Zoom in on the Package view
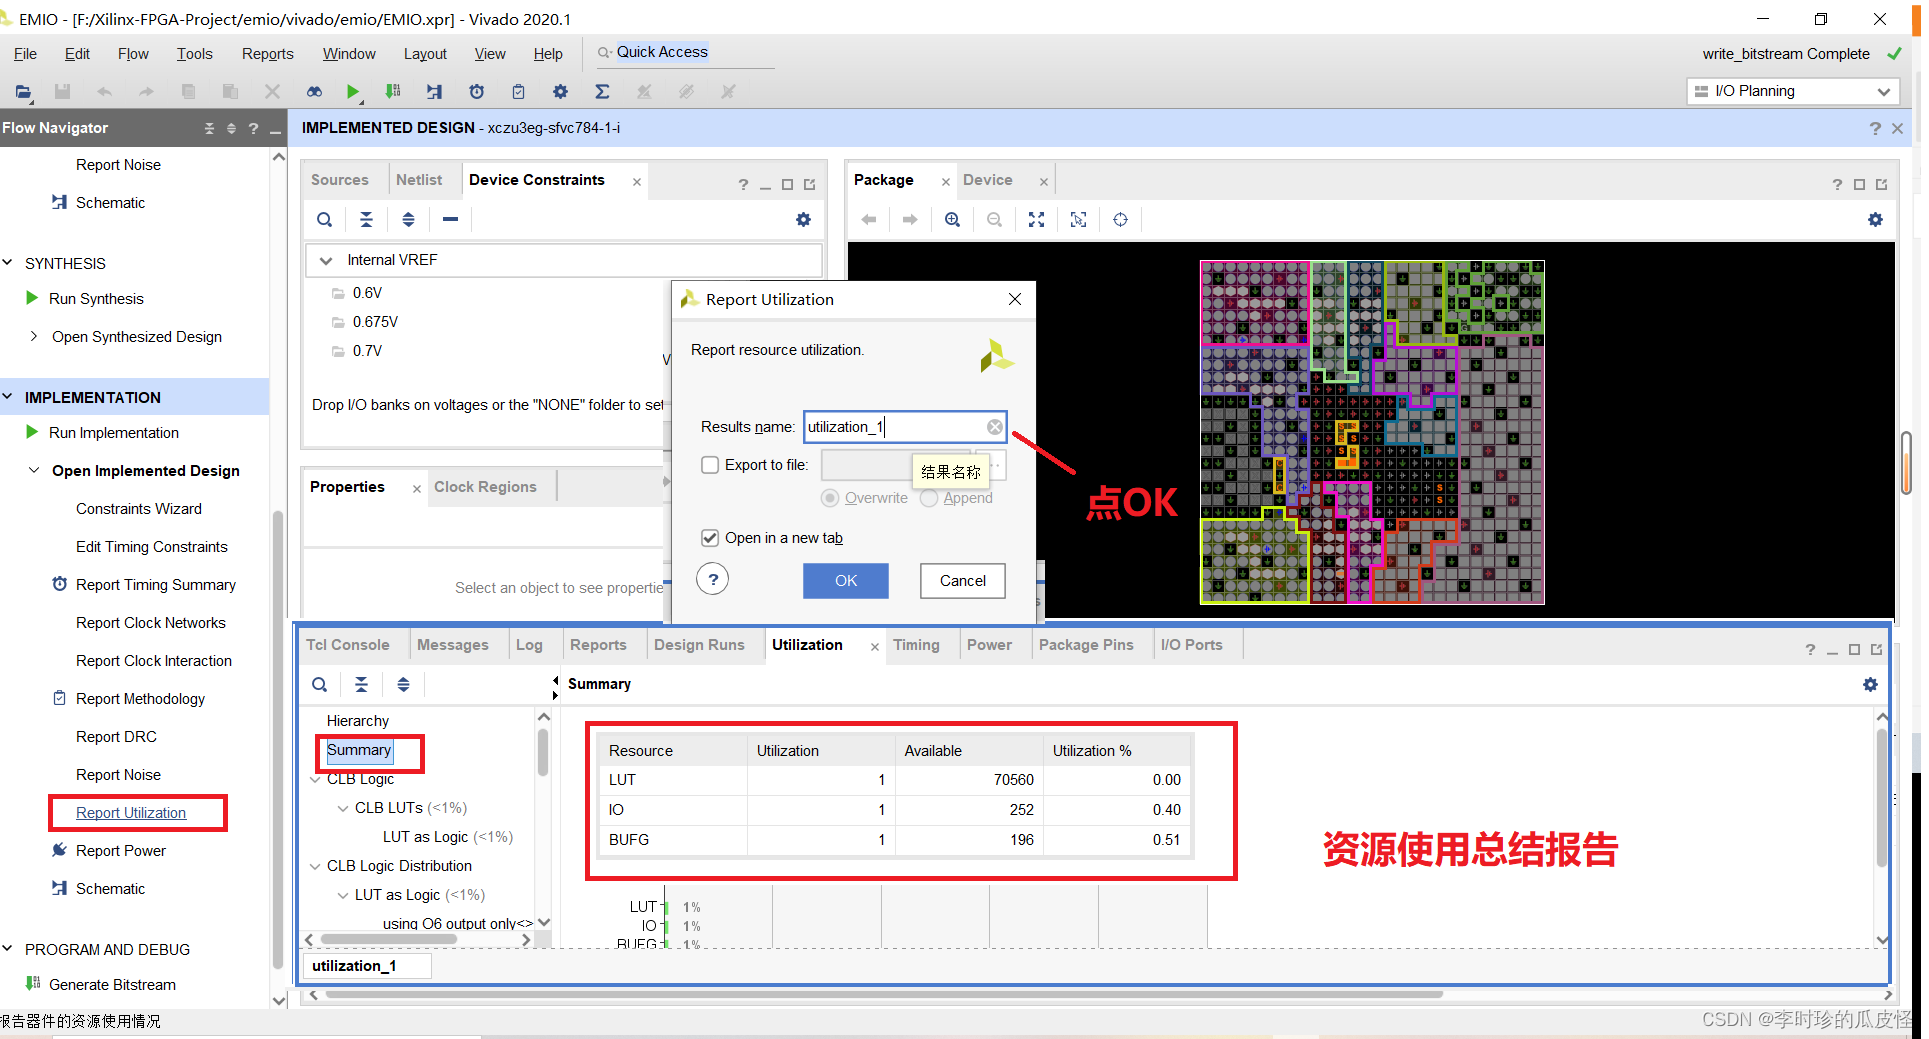This screenshot has height=1039, width=1929. click(x=951, y=219)
